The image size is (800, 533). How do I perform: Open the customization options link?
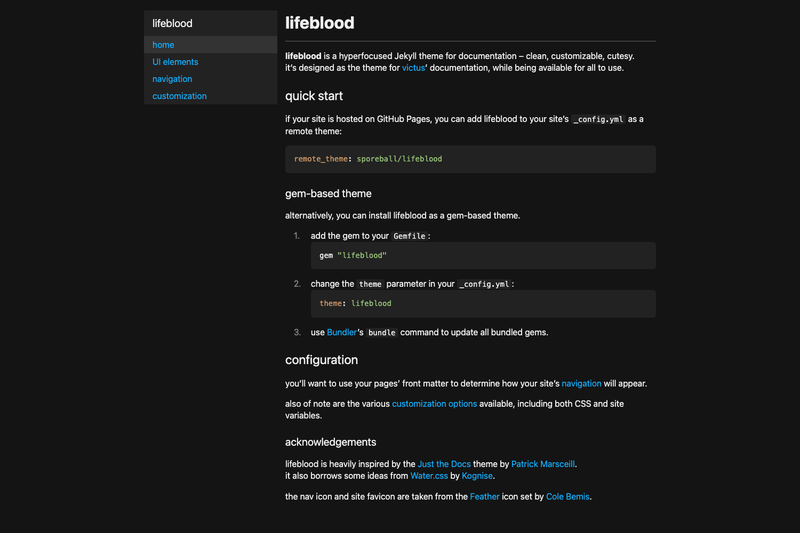pyautogui.click(x=434, y=403)
